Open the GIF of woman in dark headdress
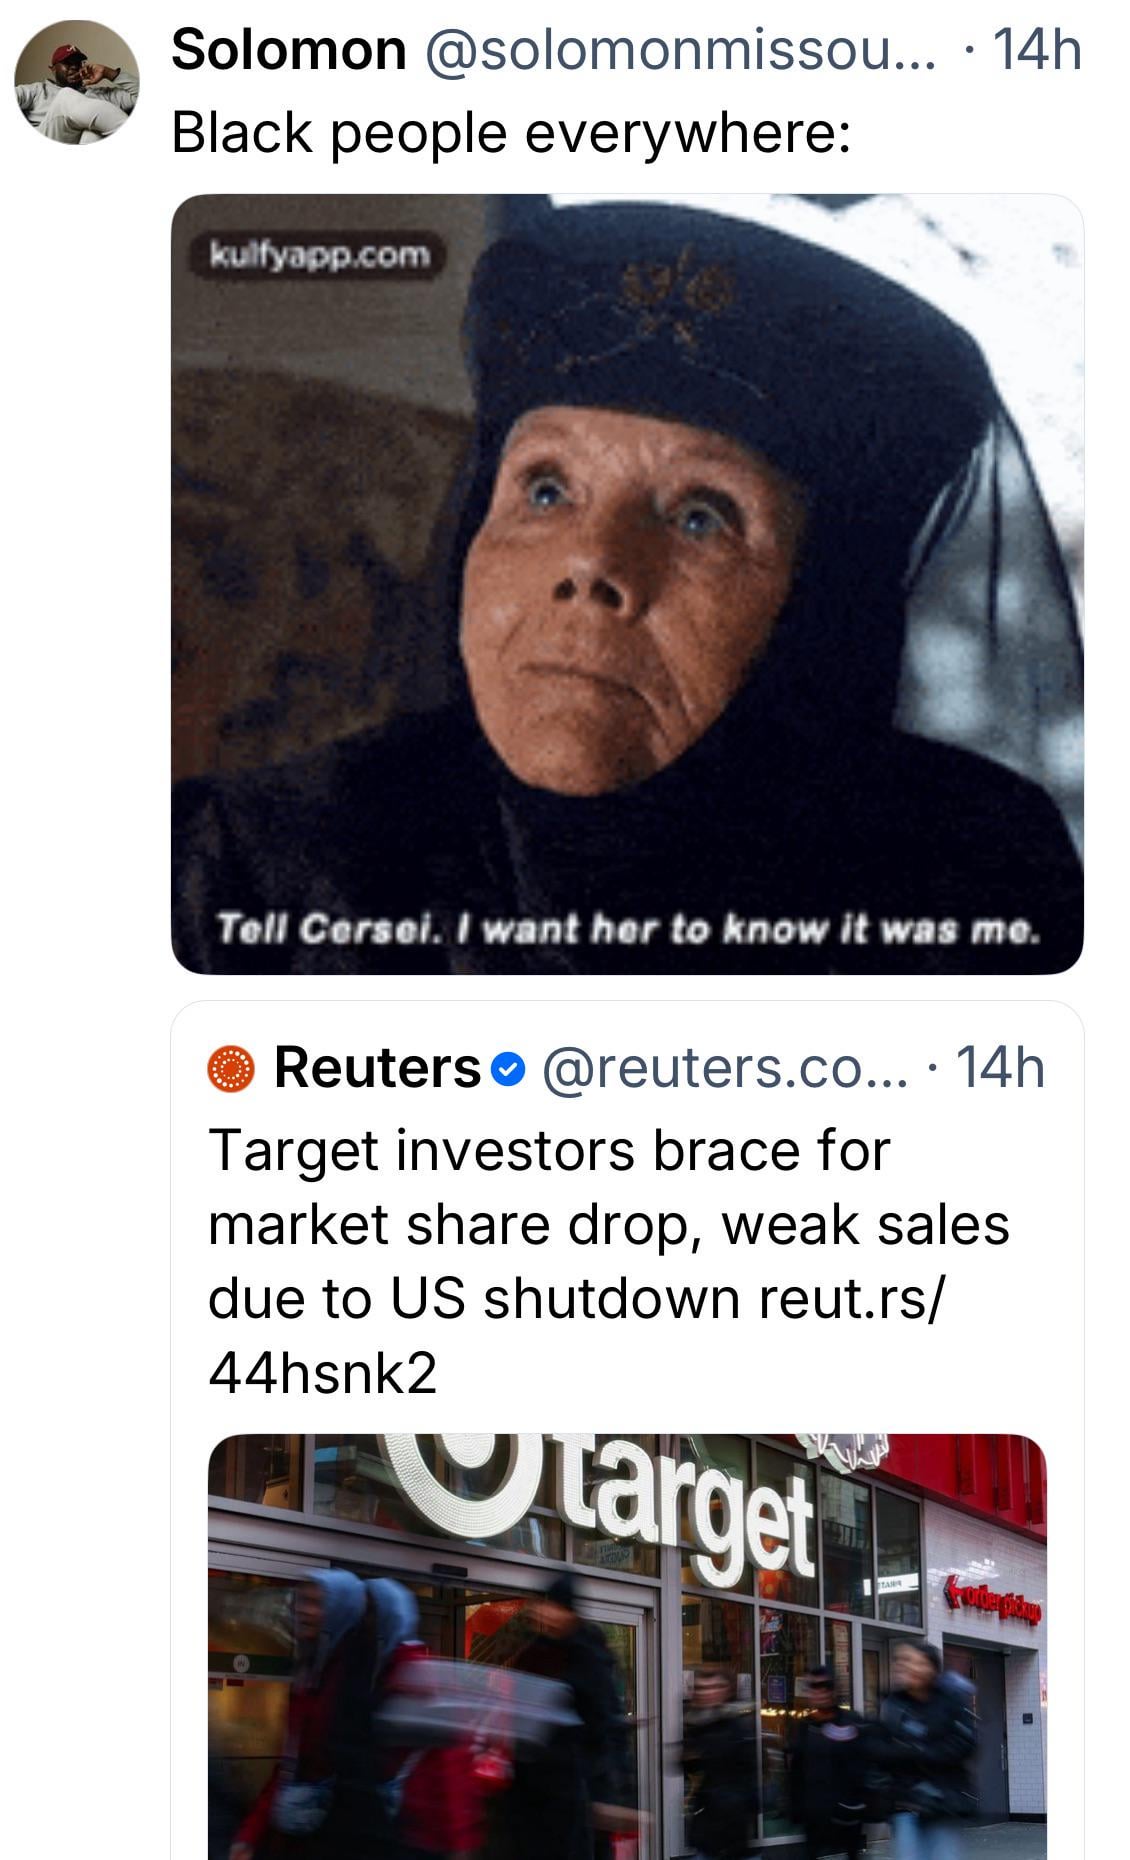The image size is (1130, 1860). pos(627,583)
